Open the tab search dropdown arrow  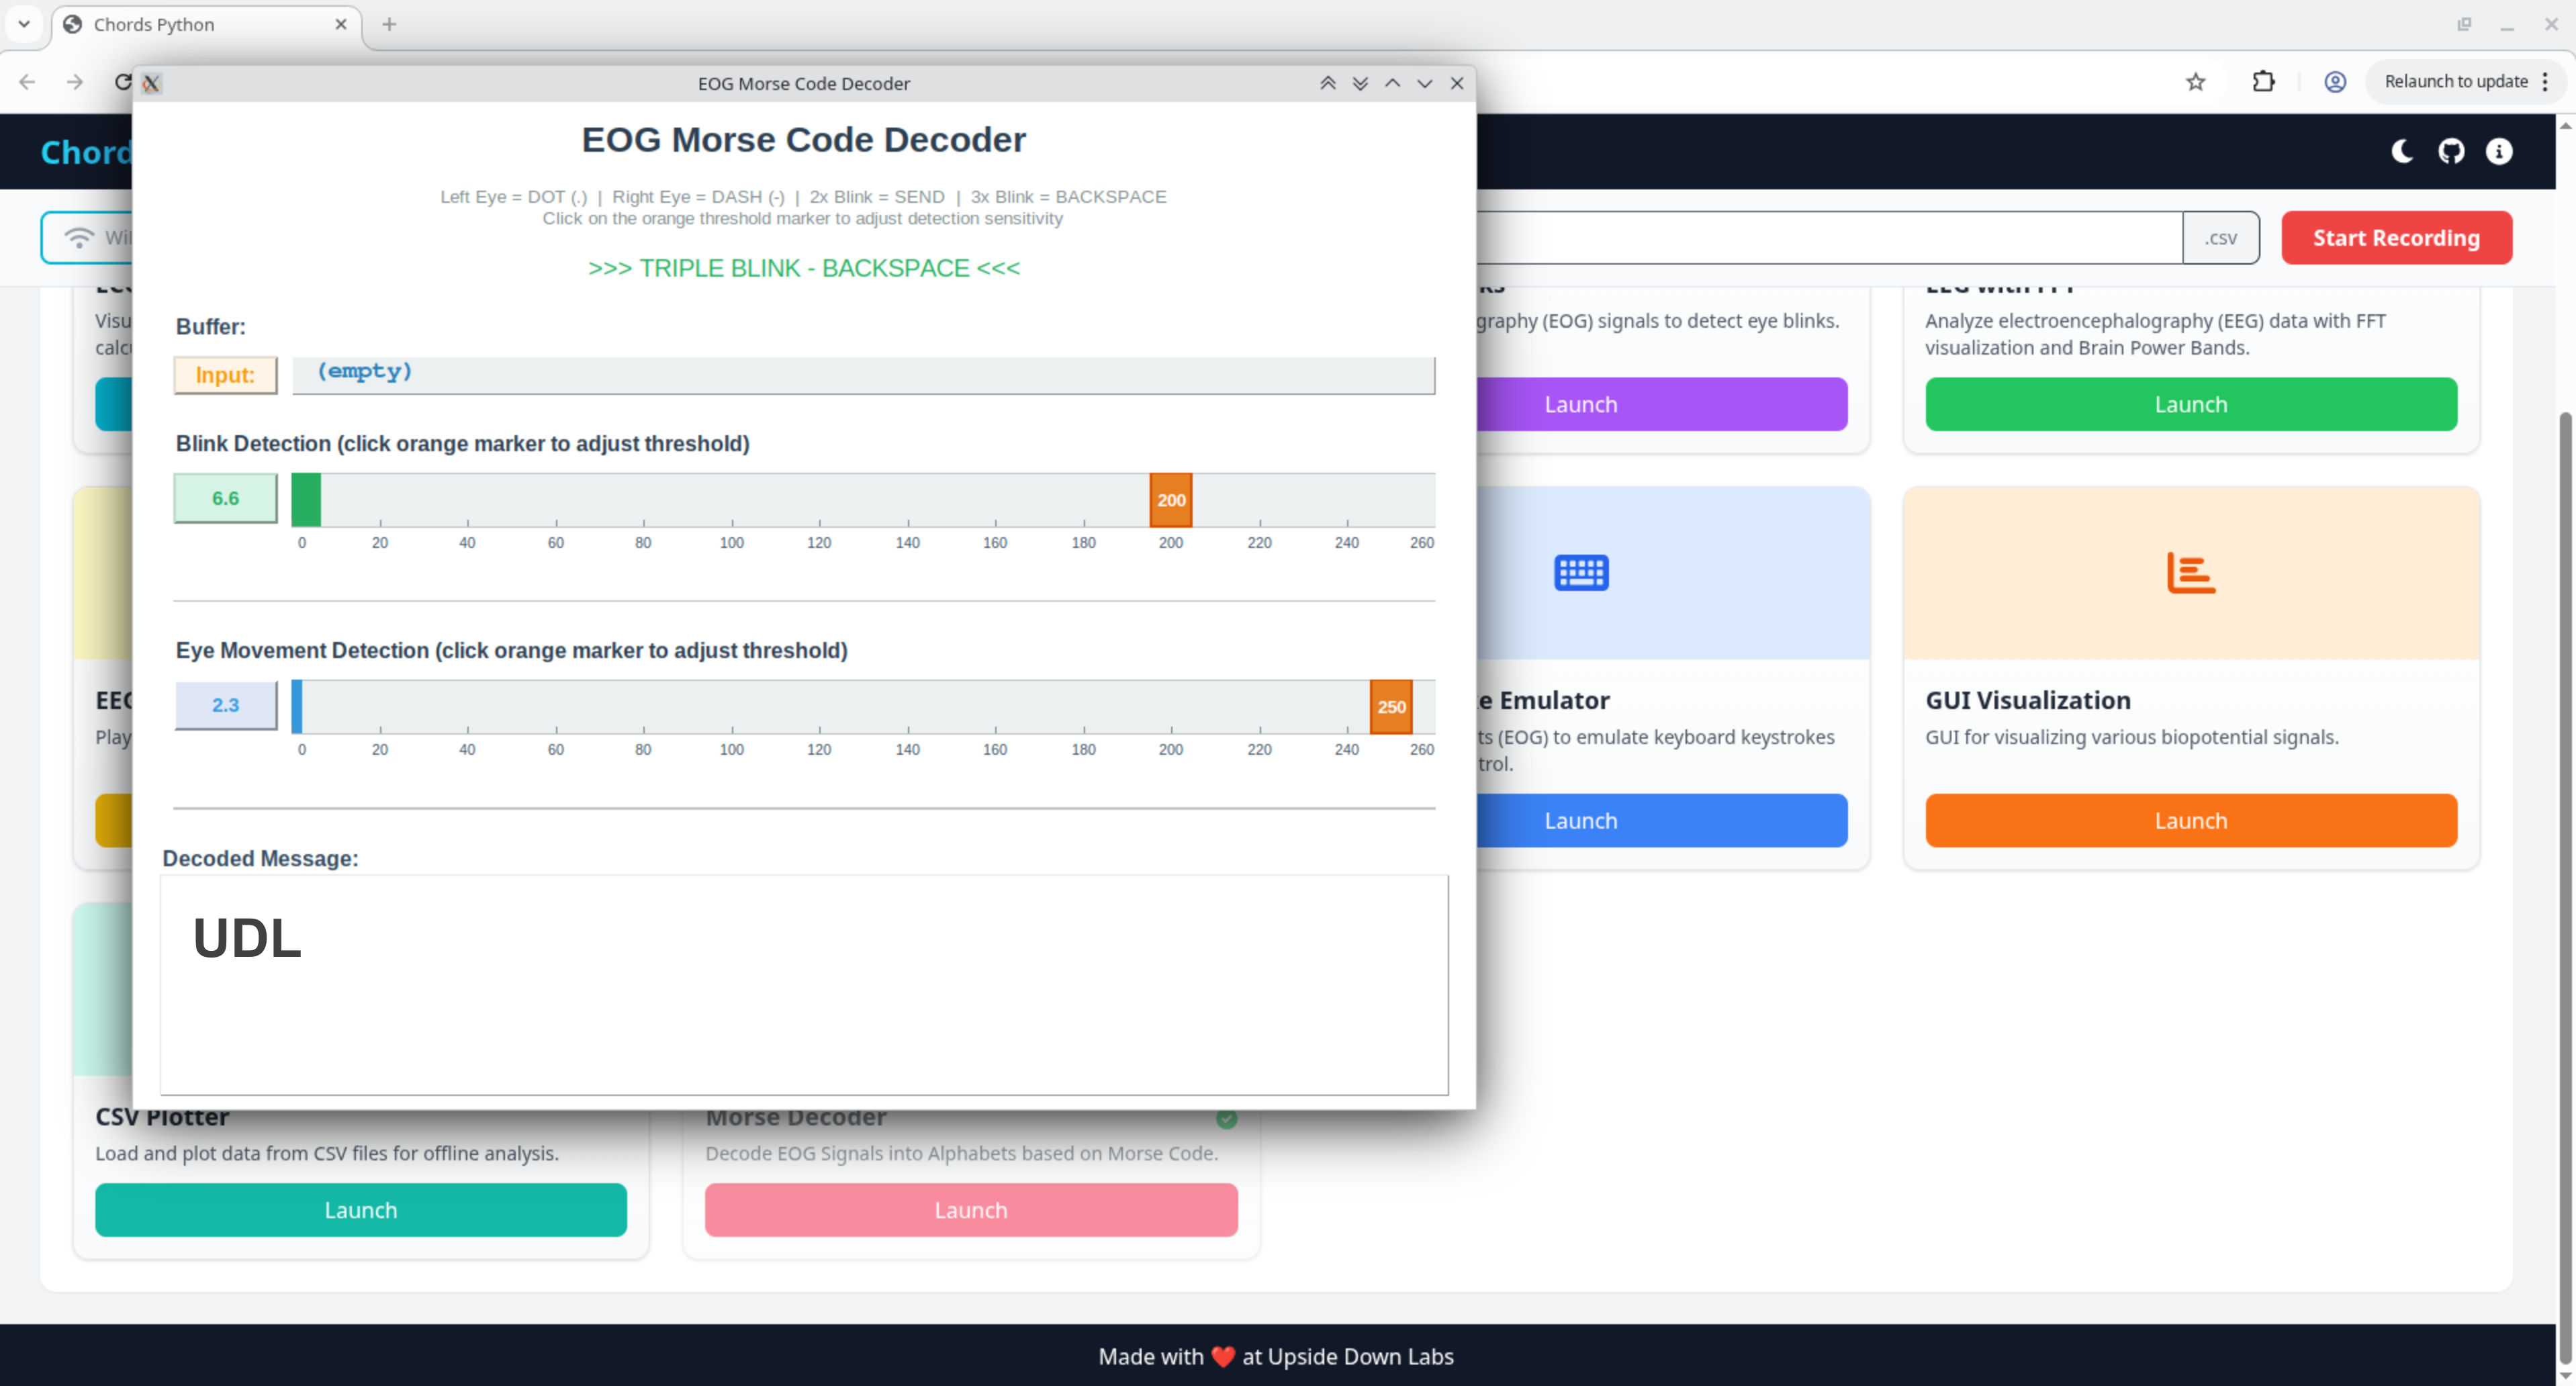[24, 24]
